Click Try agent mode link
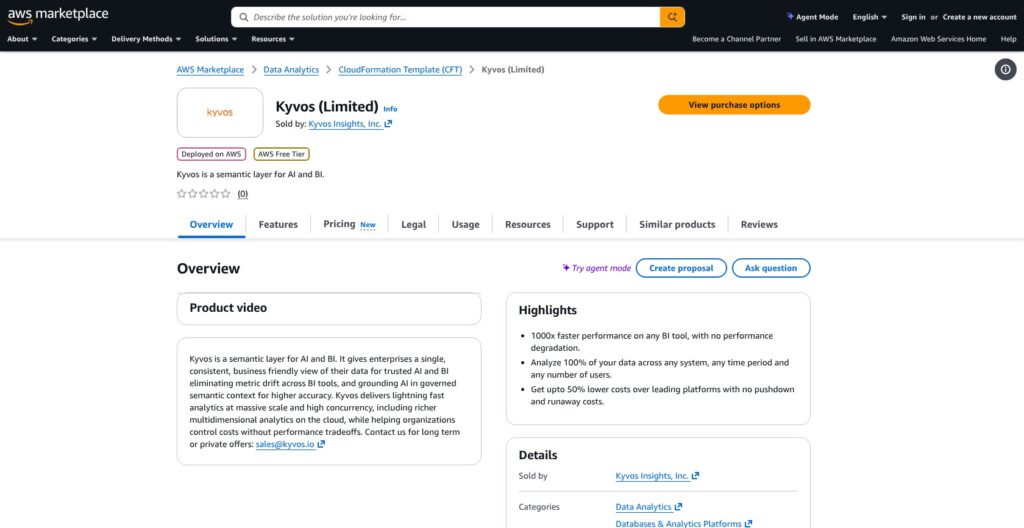The image size is (1024, 528). 597,268
